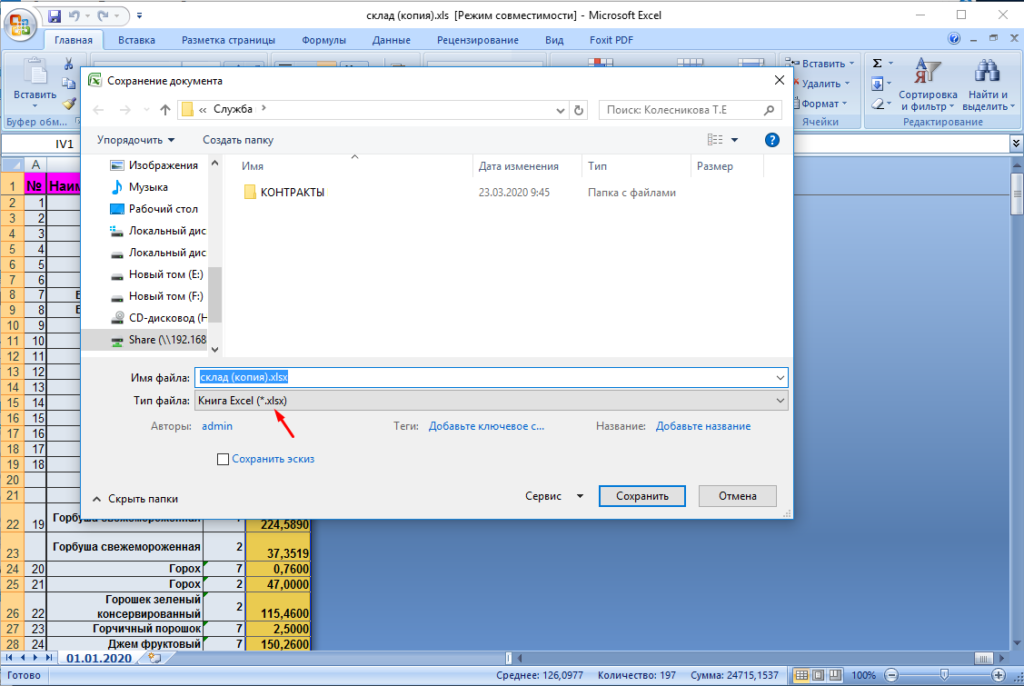Click the Отмена button
Screen dimensions: 1024x686
point(737,496)
